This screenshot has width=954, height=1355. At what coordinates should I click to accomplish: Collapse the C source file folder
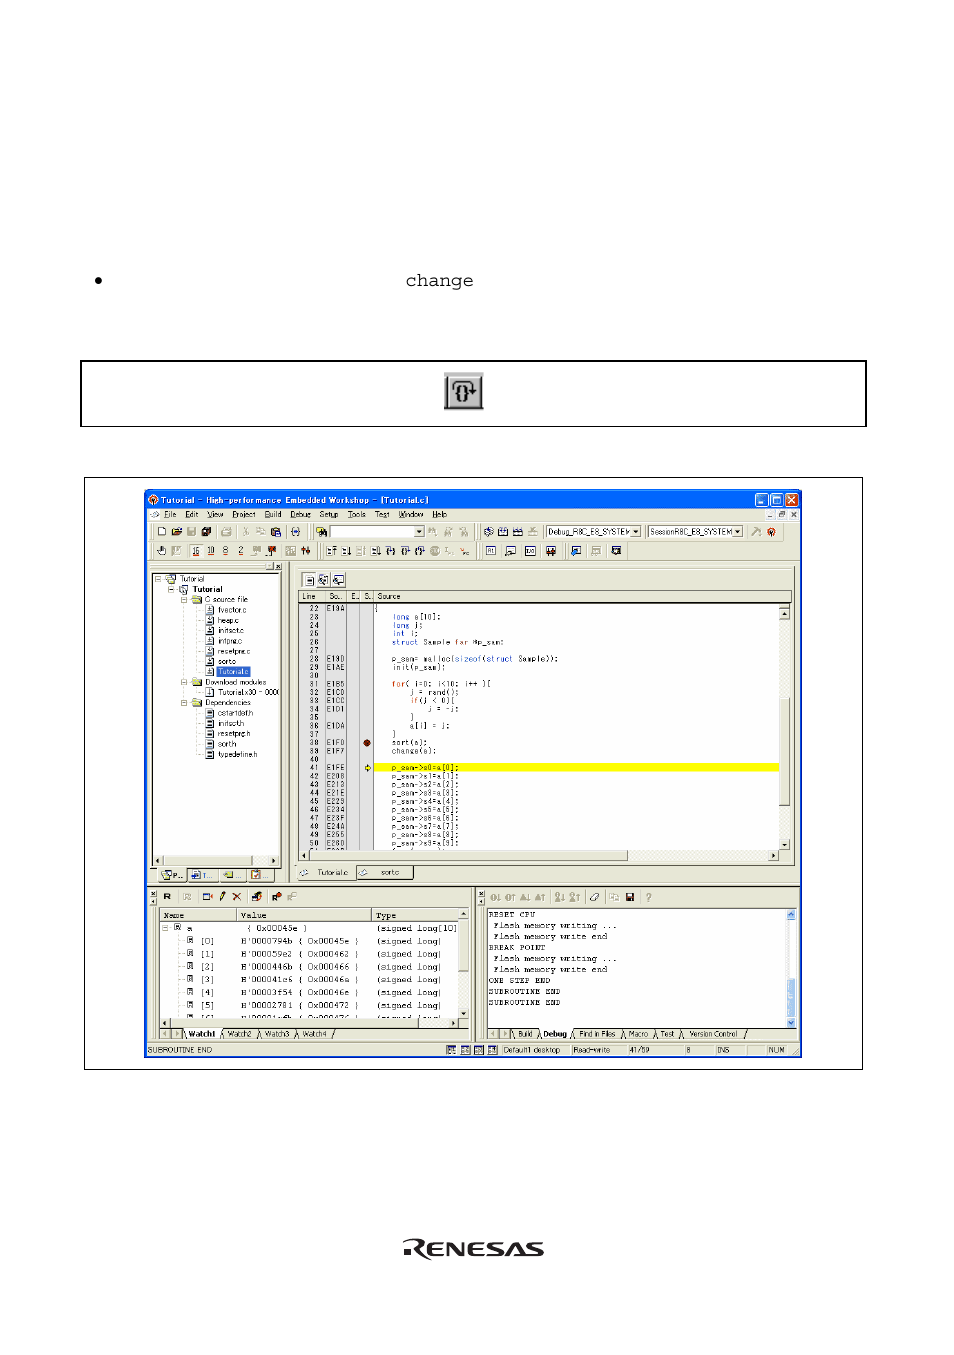click(x=184, y=600)
